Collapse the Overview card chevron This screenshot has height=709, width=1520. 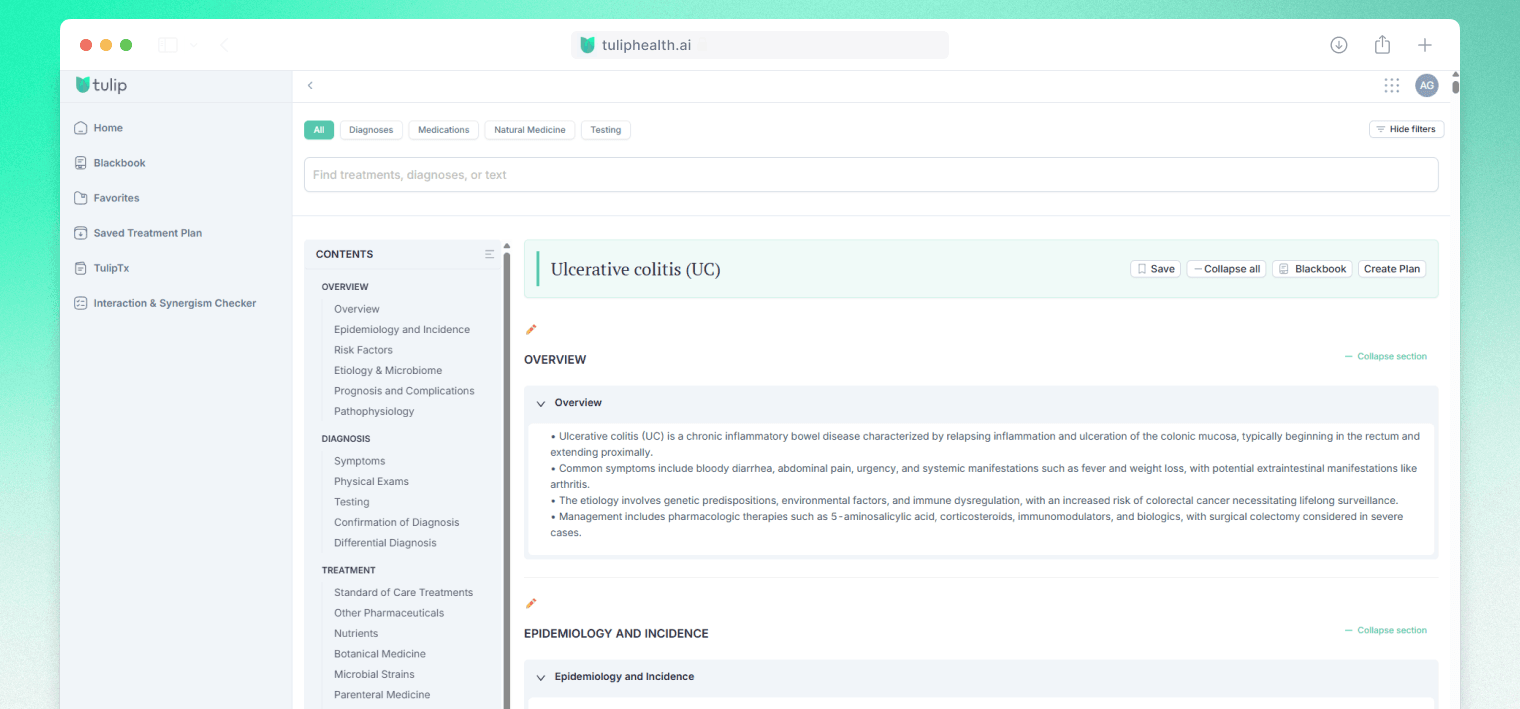541,403
